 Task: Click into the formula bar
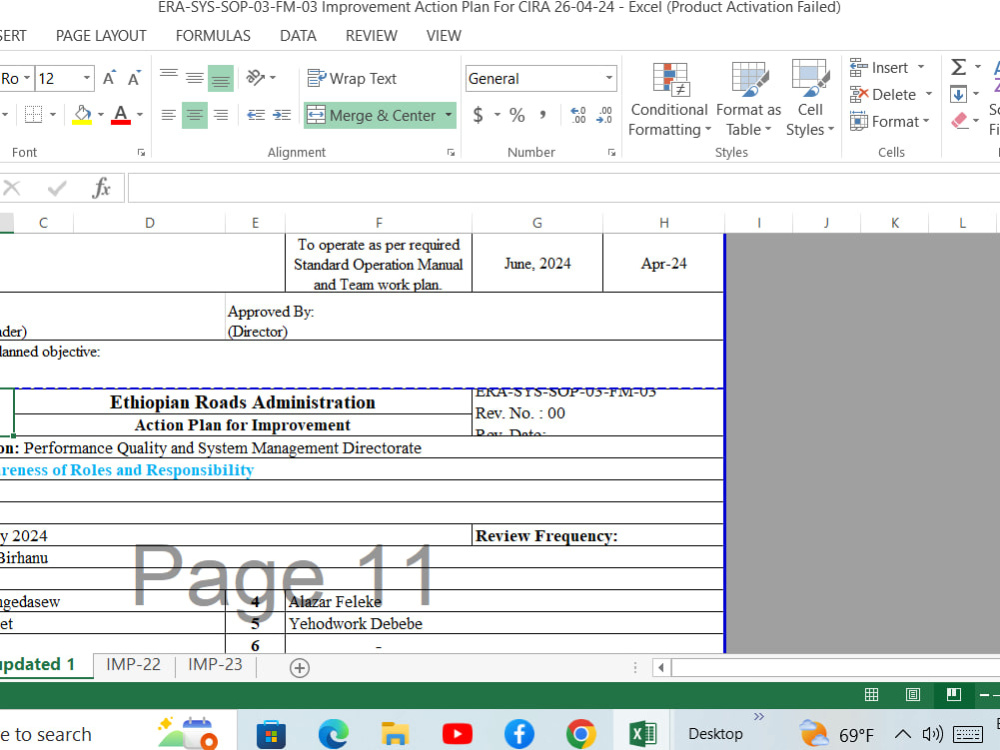(564, 188)
